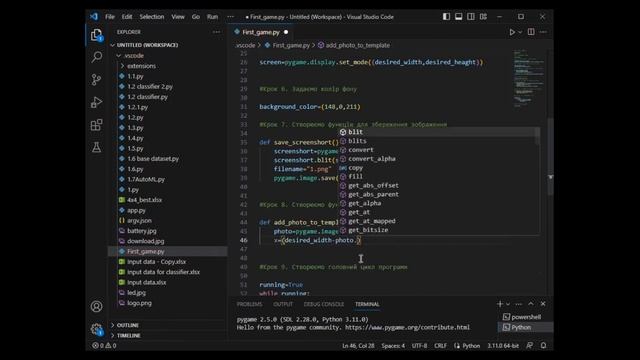Open the Customize Layout icon
Screen dimensions: 640x360
pos(483,17)
